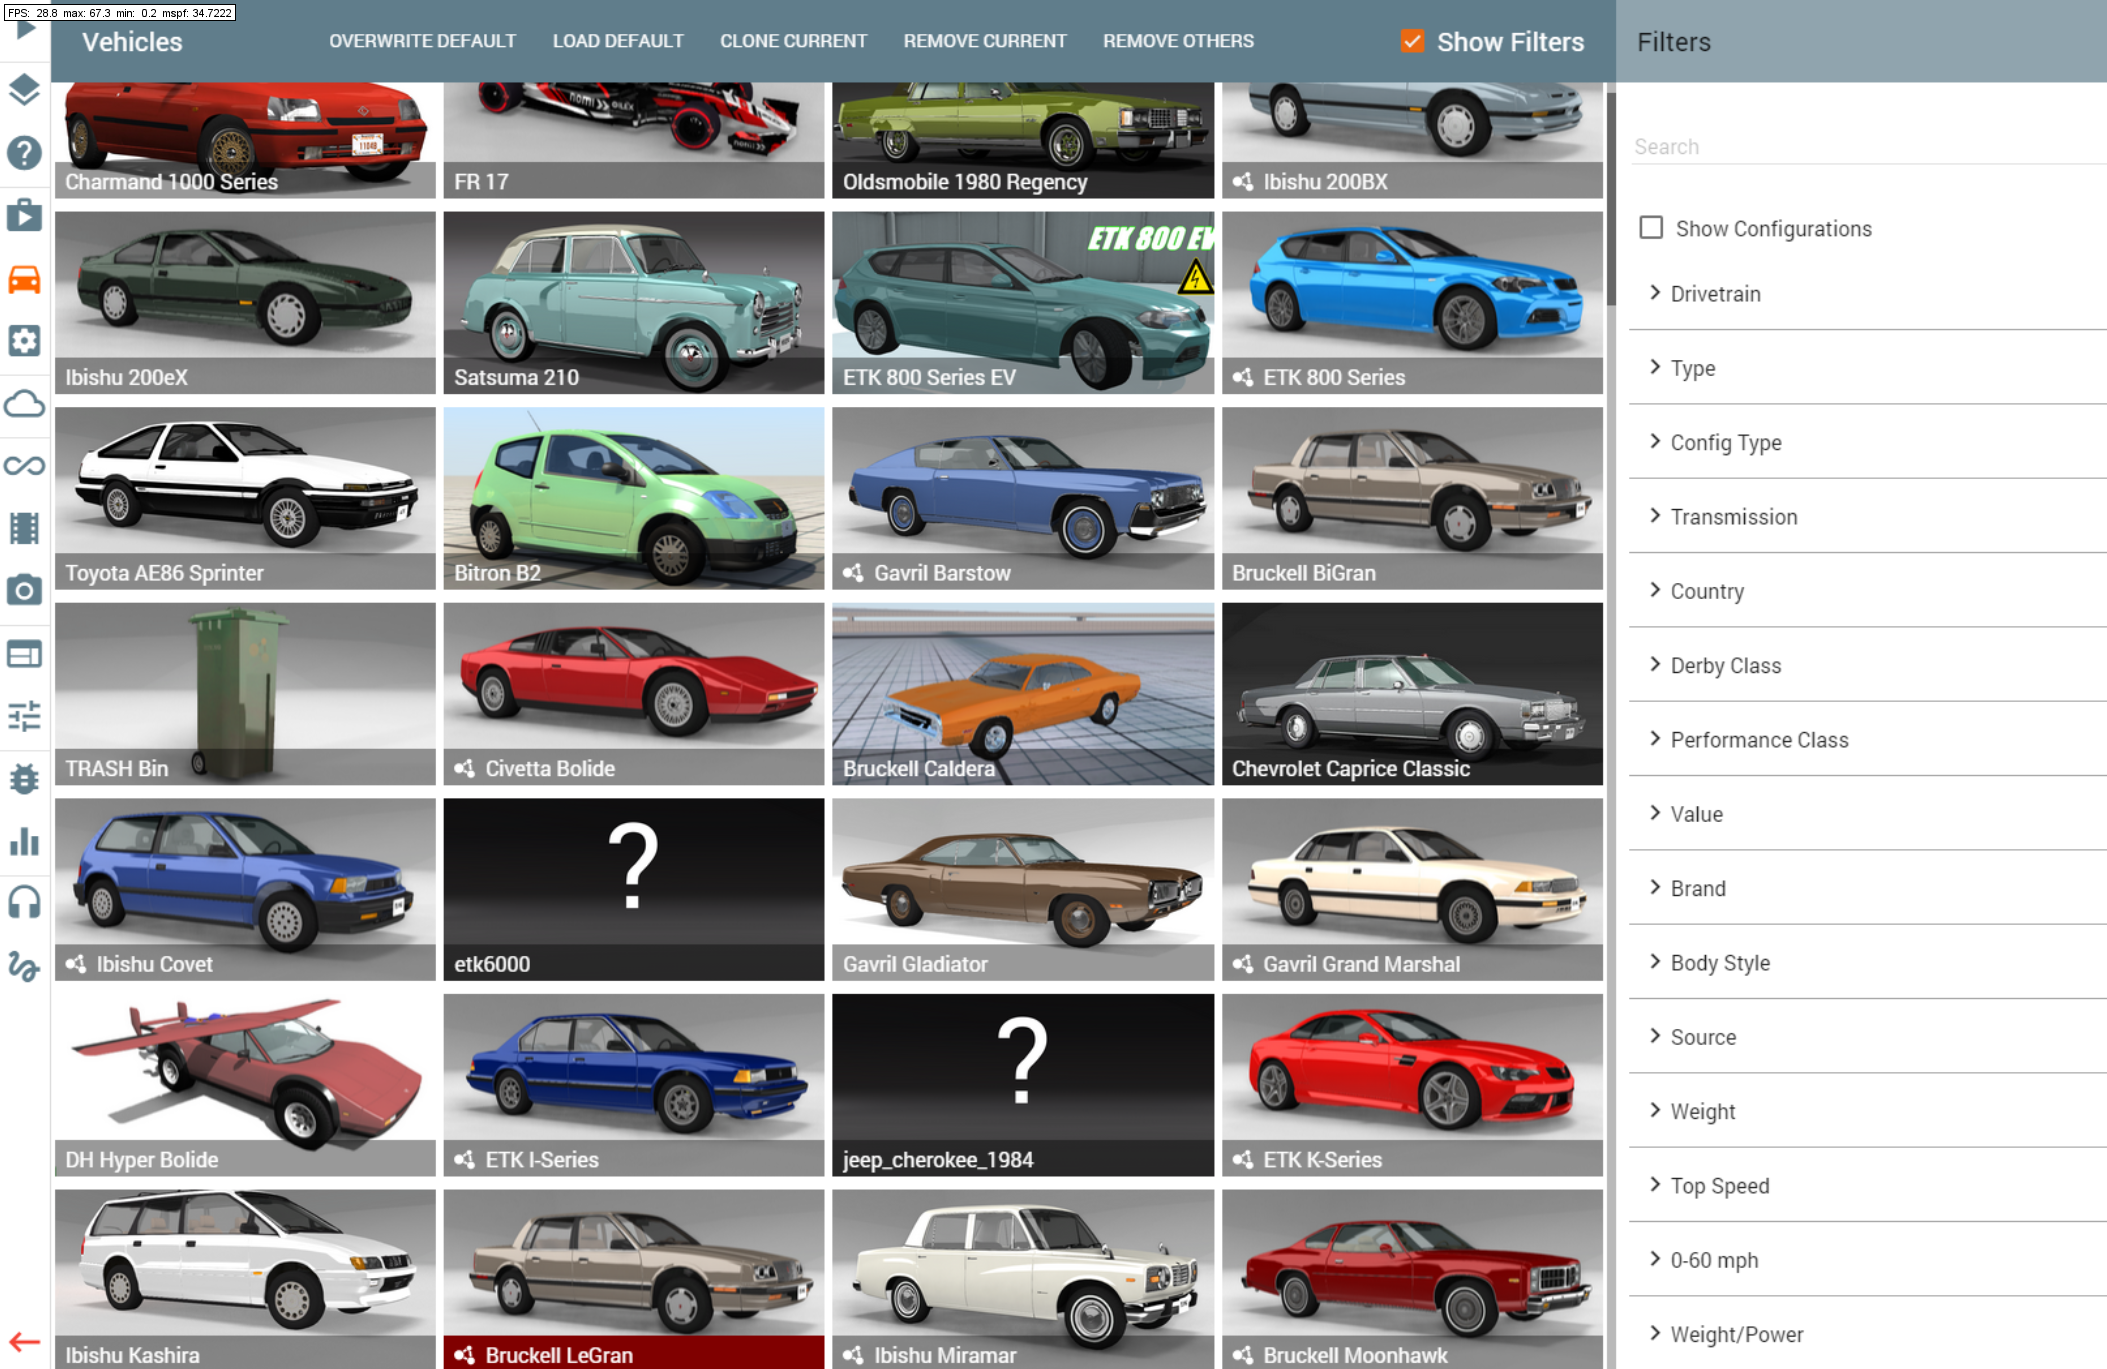This screenshot has height=1369, width=2107.
Task: Open the help question mark icon
Action: pyautogui.click(x=24, y=153)
